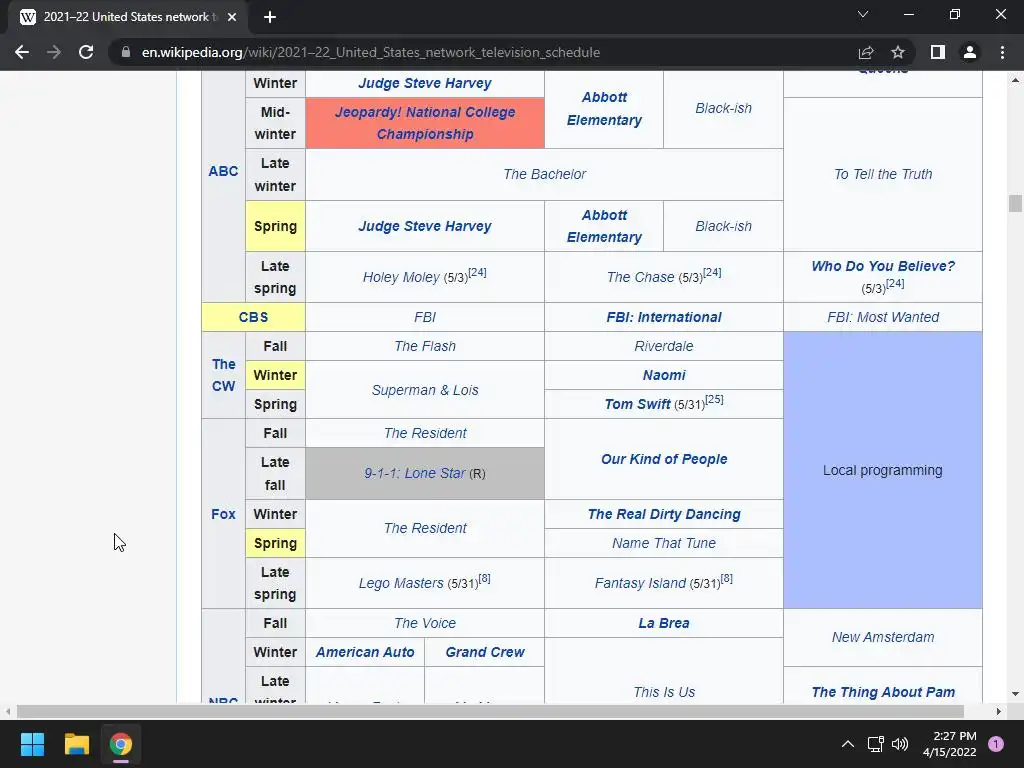Open the CBS network link
Image resolution: width=1024 pixels, height=768 pixels.
(x=253, y=317)
